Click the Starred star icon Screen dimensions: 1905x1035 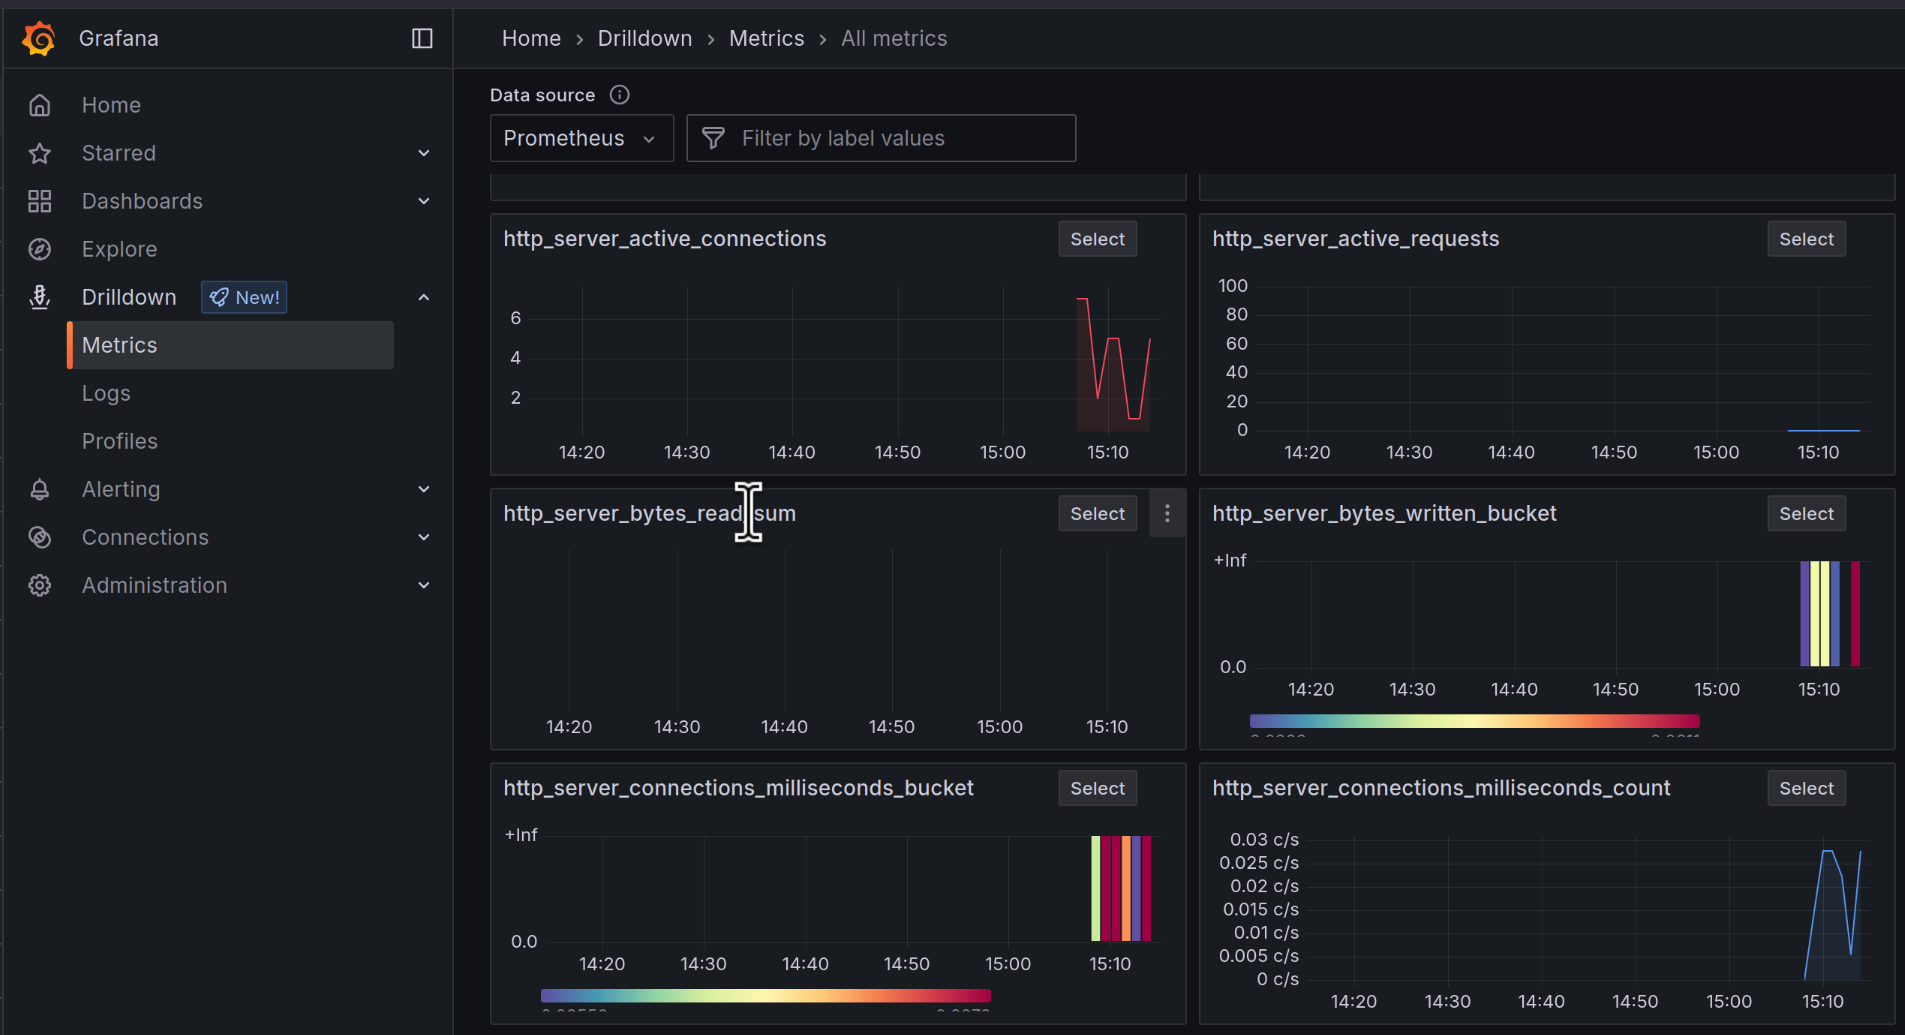40,153
